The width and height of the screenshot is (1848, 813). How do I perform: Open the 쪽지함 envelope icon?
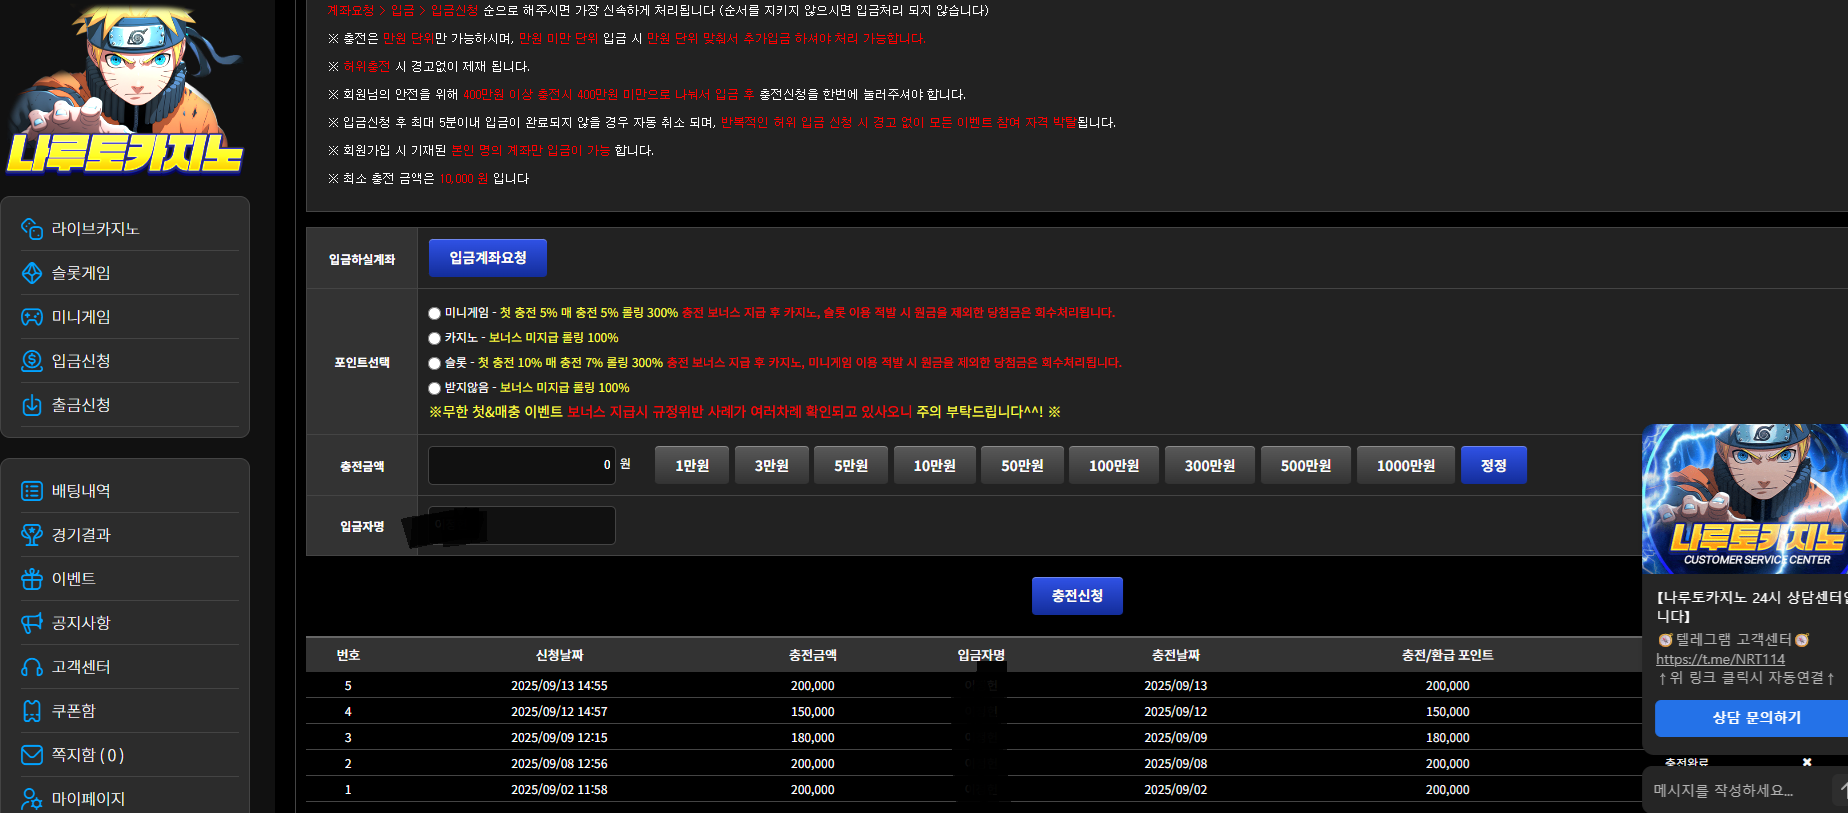pos(32,755)
